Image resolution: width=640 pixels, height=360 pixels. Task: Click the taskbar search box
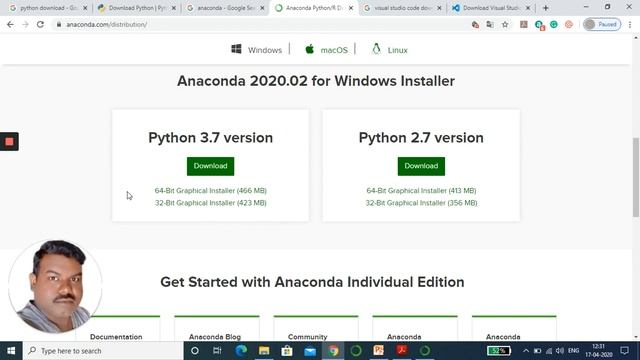click(x=103, y=351)
